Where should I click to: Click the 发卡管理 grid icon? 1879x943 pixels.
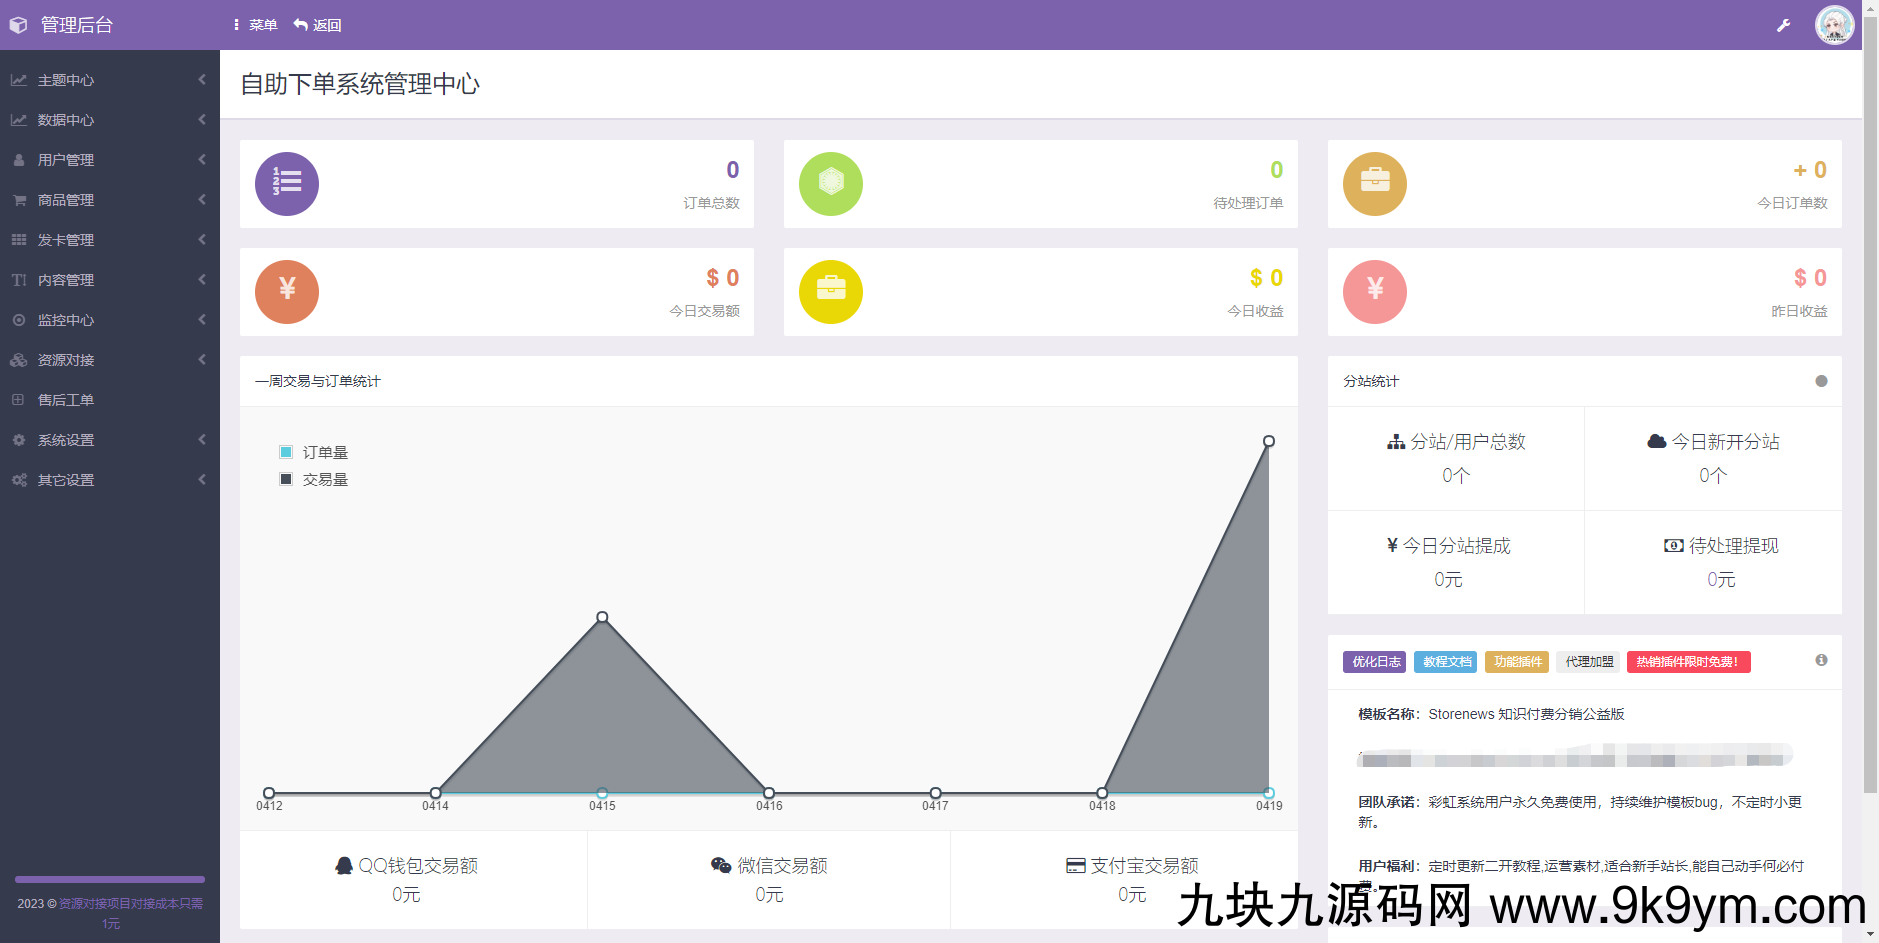[x=19, y=239]
